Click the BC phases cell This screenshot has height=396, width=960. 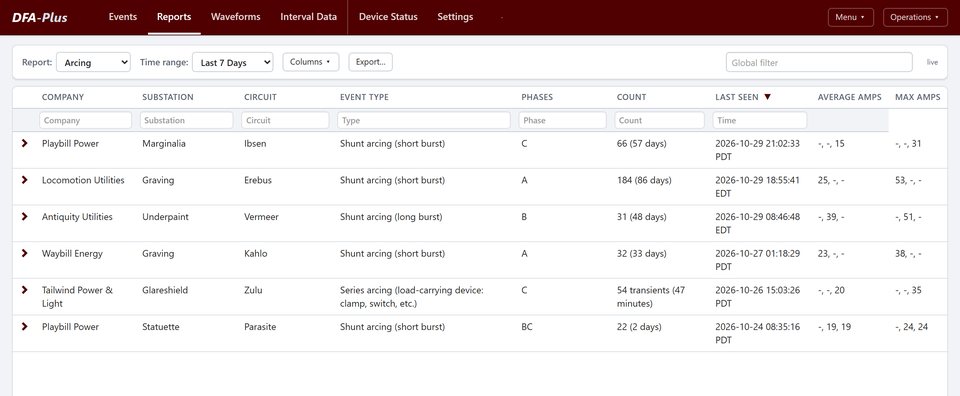click(x=527, y=327)
